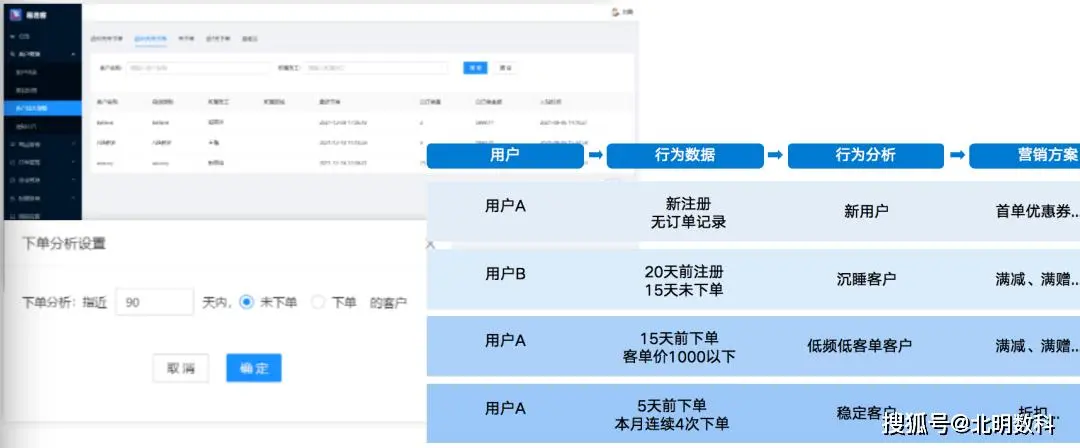Image resolution: width=1080 pixels, height=448 pixels.
Task: Click the 新用户 cell
Action: click(866, 212)
